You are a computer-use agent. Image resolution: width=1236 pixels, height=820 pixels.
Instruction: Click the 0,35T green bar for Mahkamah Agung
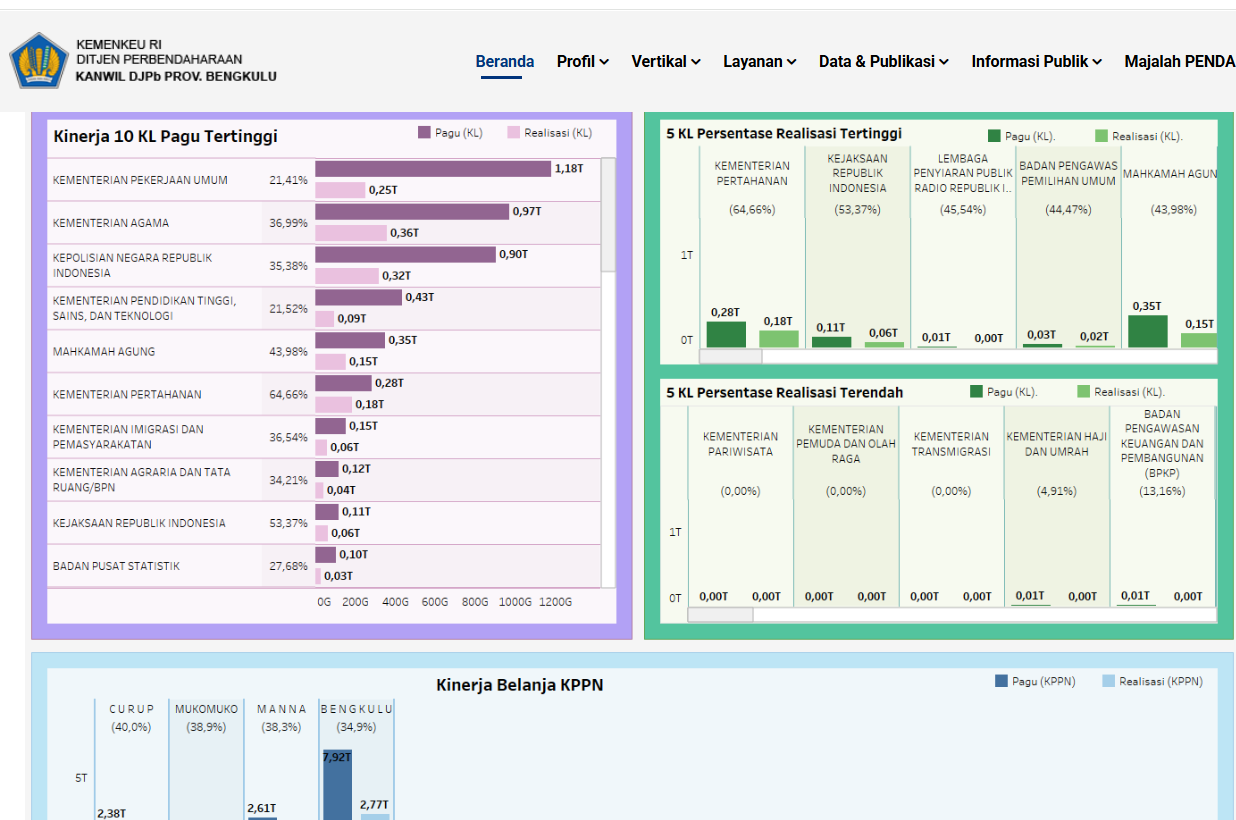(x=1147, y=331)
